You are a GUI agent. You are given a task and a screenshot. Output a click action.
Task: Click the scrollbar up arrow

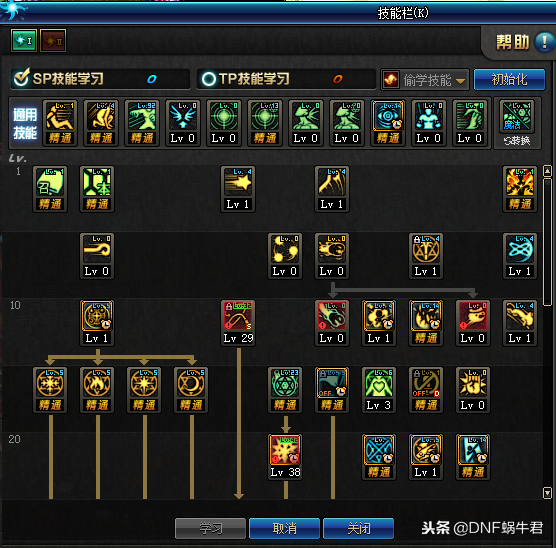pyautogui.click(x=547, y=172)
